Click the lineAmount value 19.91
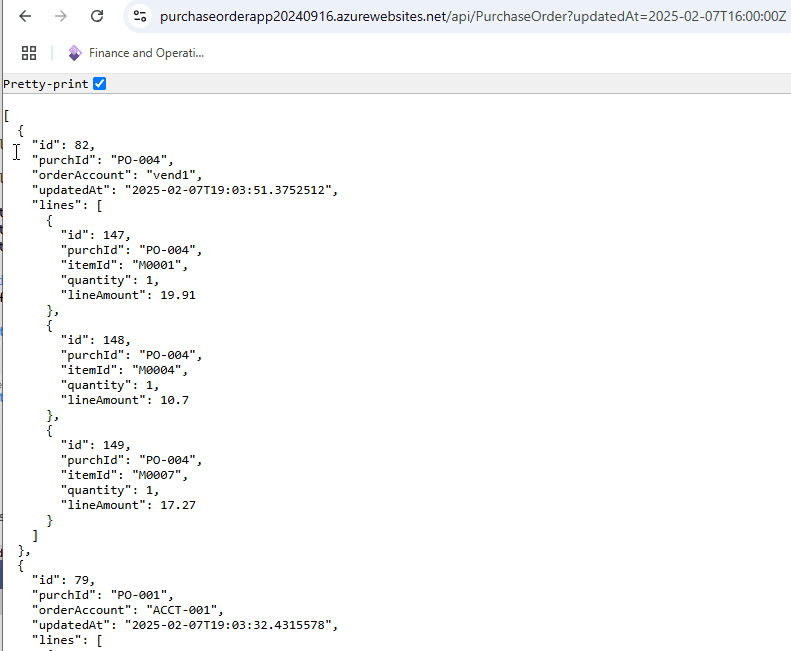This screenshot has width=791, height=651. point(178,295)
